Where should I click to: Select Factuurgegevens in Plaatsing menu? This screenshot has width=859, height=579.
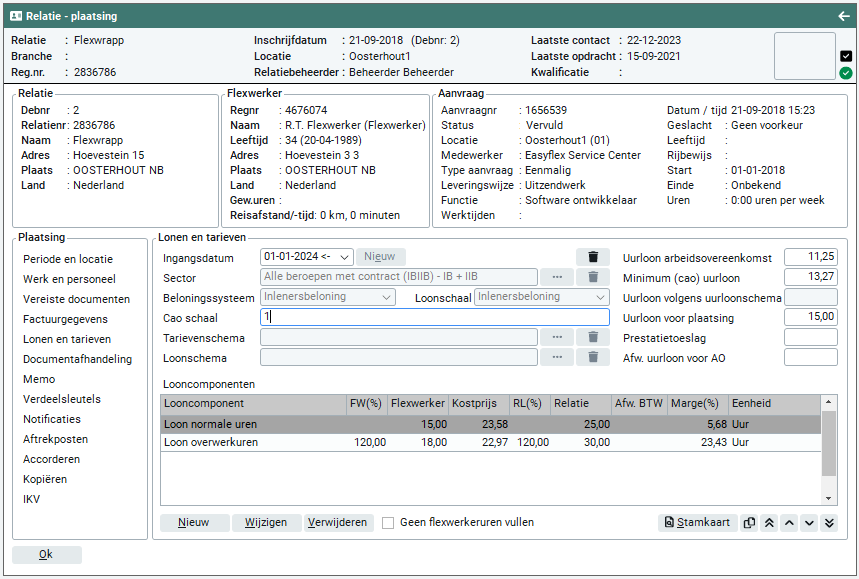[65, 319]
